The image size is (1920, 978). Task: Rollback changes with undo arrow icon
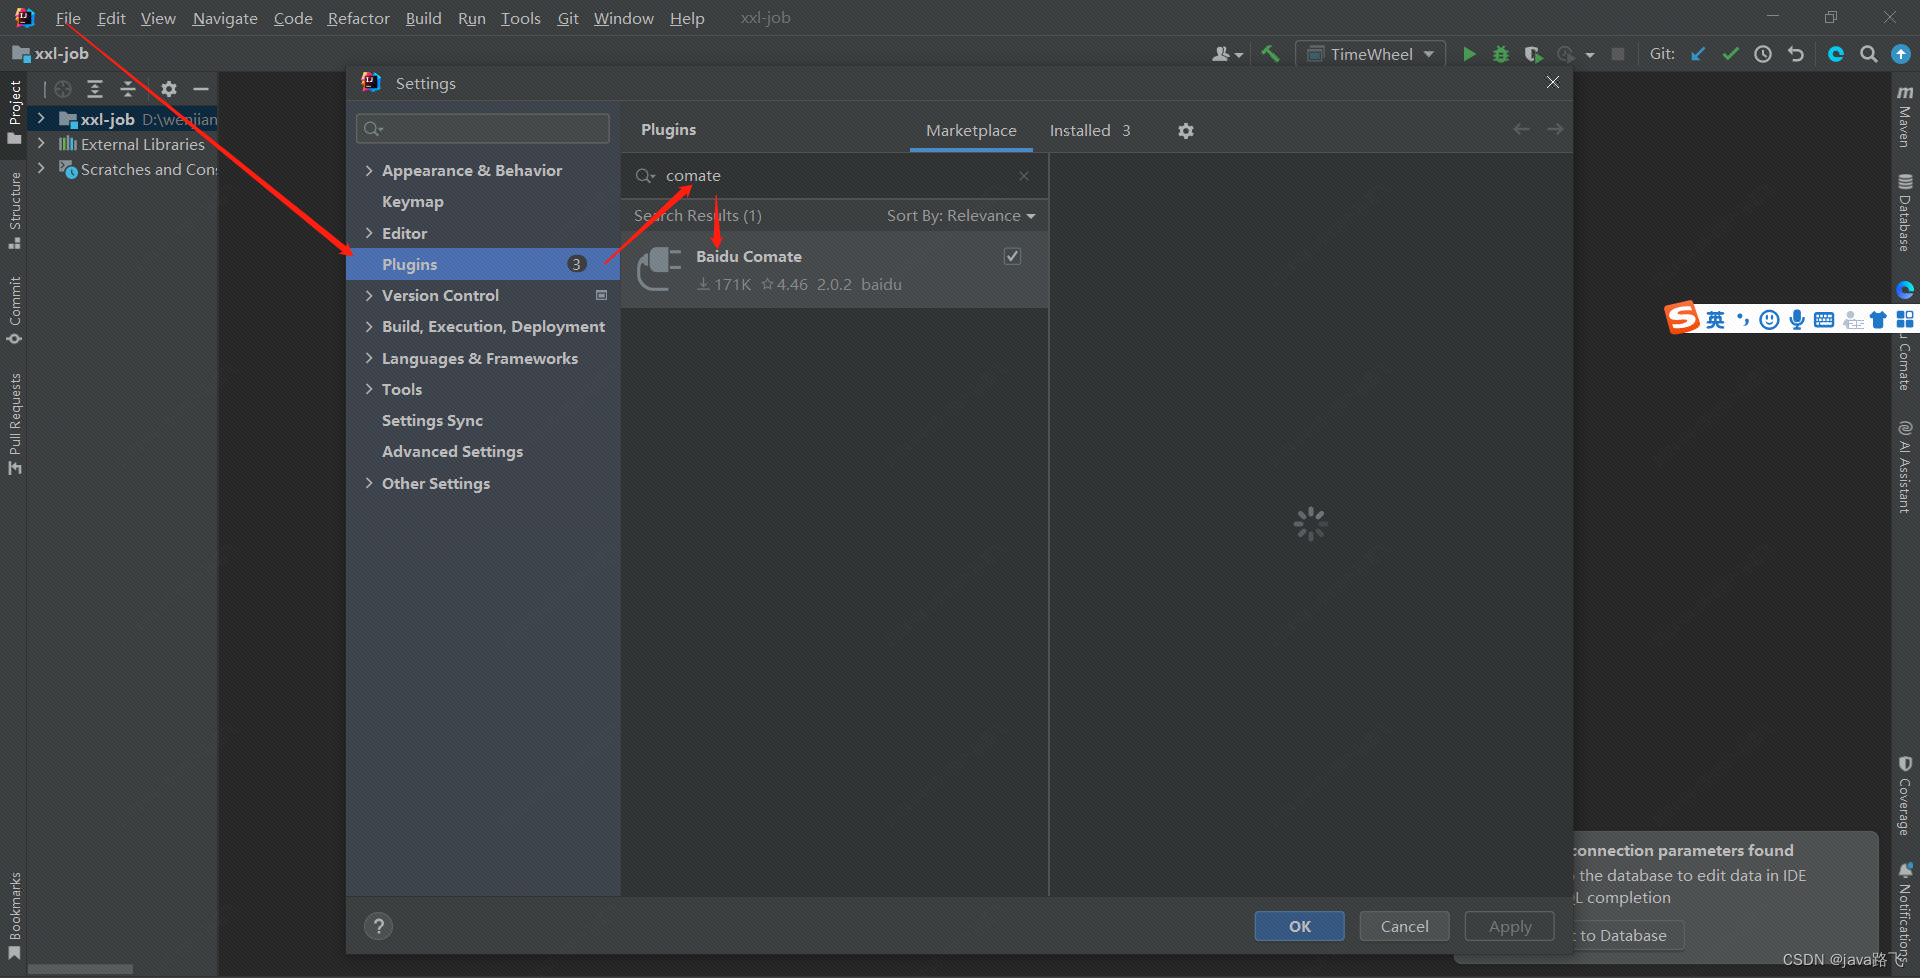[x=1796, y=54]
